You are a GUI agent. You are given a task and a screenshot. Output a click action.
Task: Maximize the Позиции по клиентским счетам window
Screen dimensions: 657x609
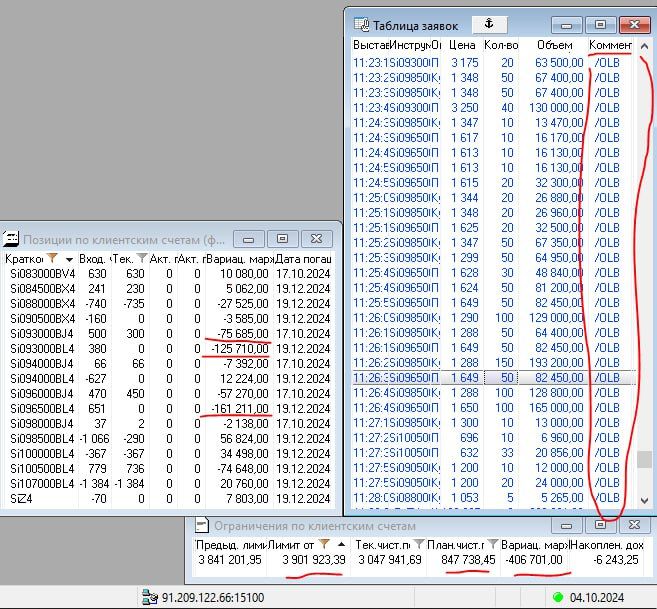click(282, 239)
